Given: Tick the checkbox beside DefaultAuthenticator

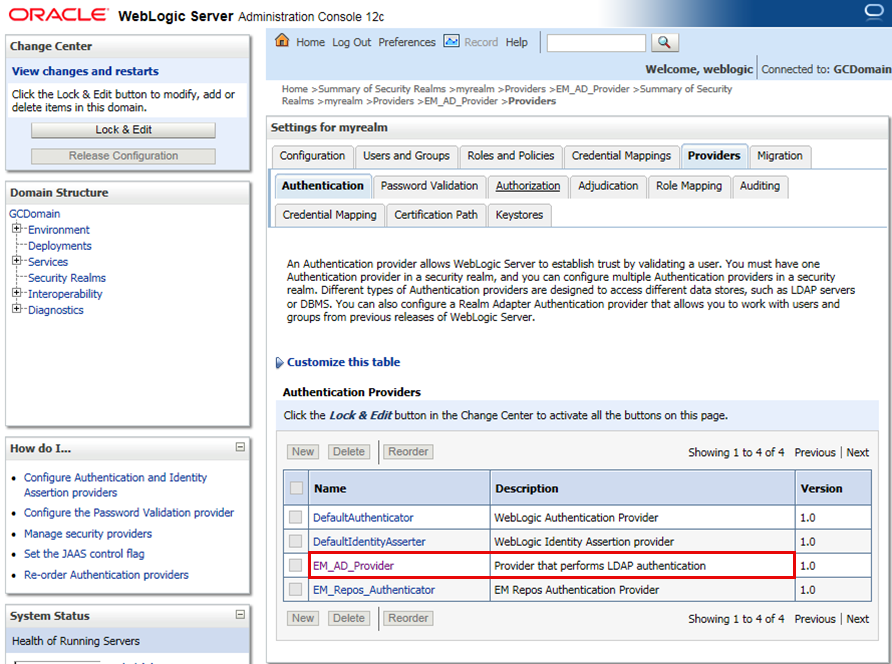Looking at the screenshot, I should [295, 517].
